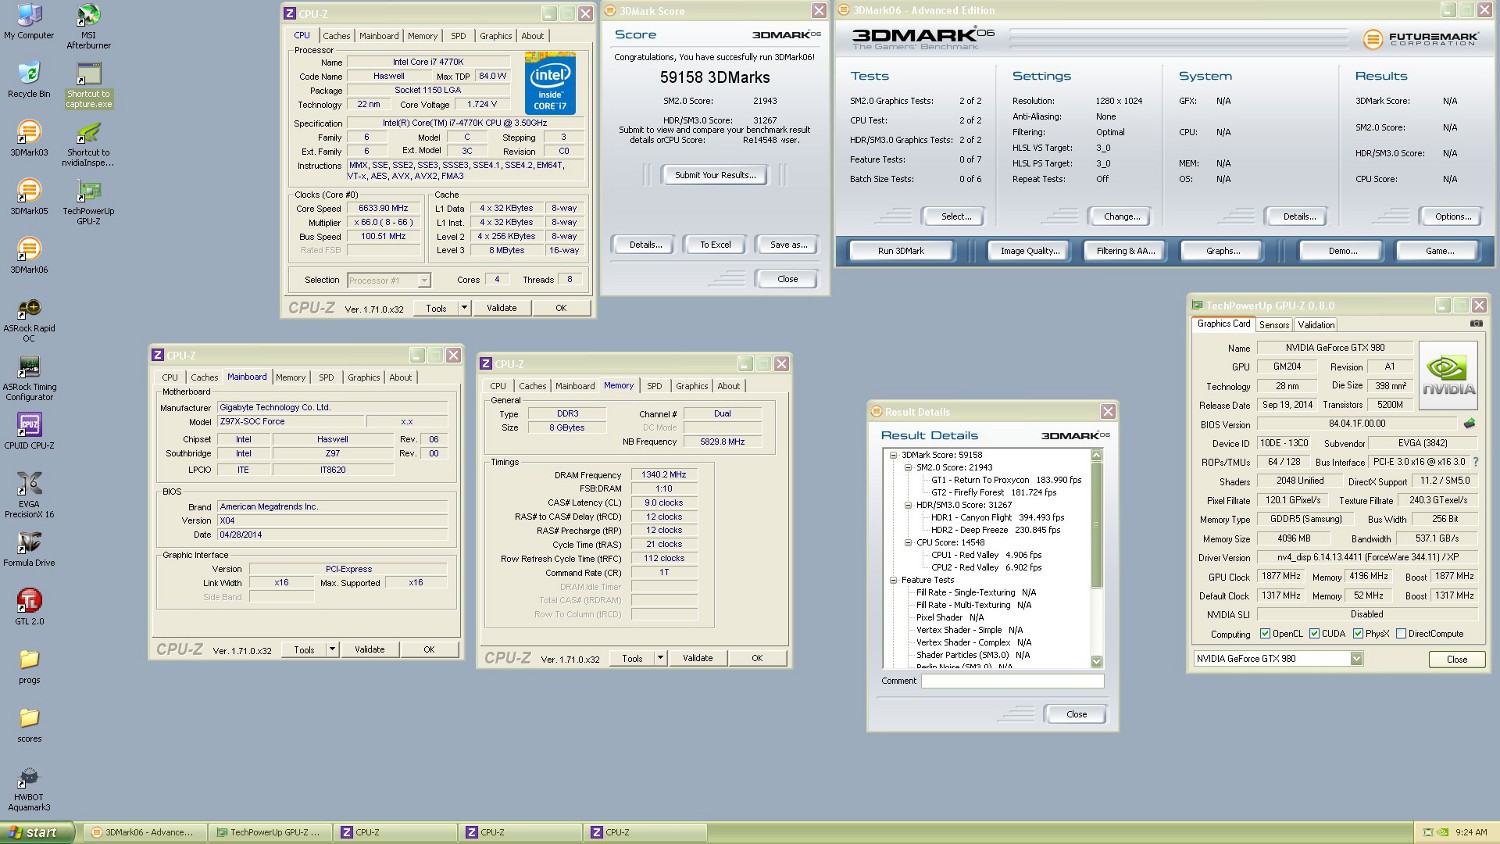The height and width of the screenshot is (844, 1500).
Task: Launch 3DMark05 desktop shortcut
Action: [x=29, y=197]
